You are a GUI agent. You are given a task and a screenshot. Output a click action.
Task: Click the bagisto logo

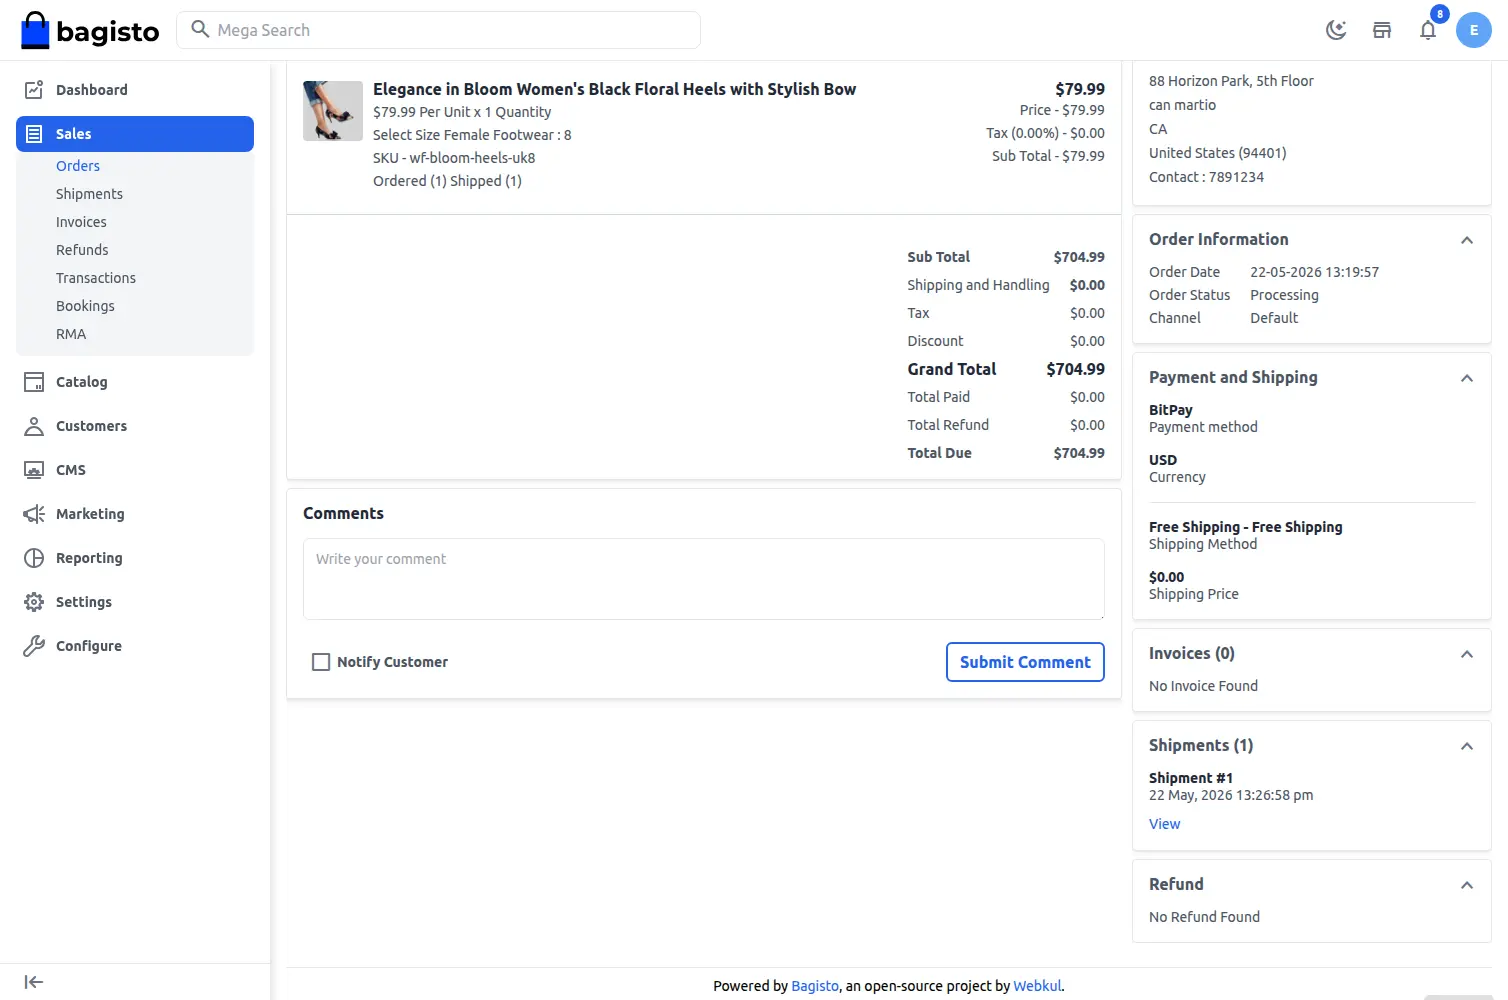(x=90, y=31)
